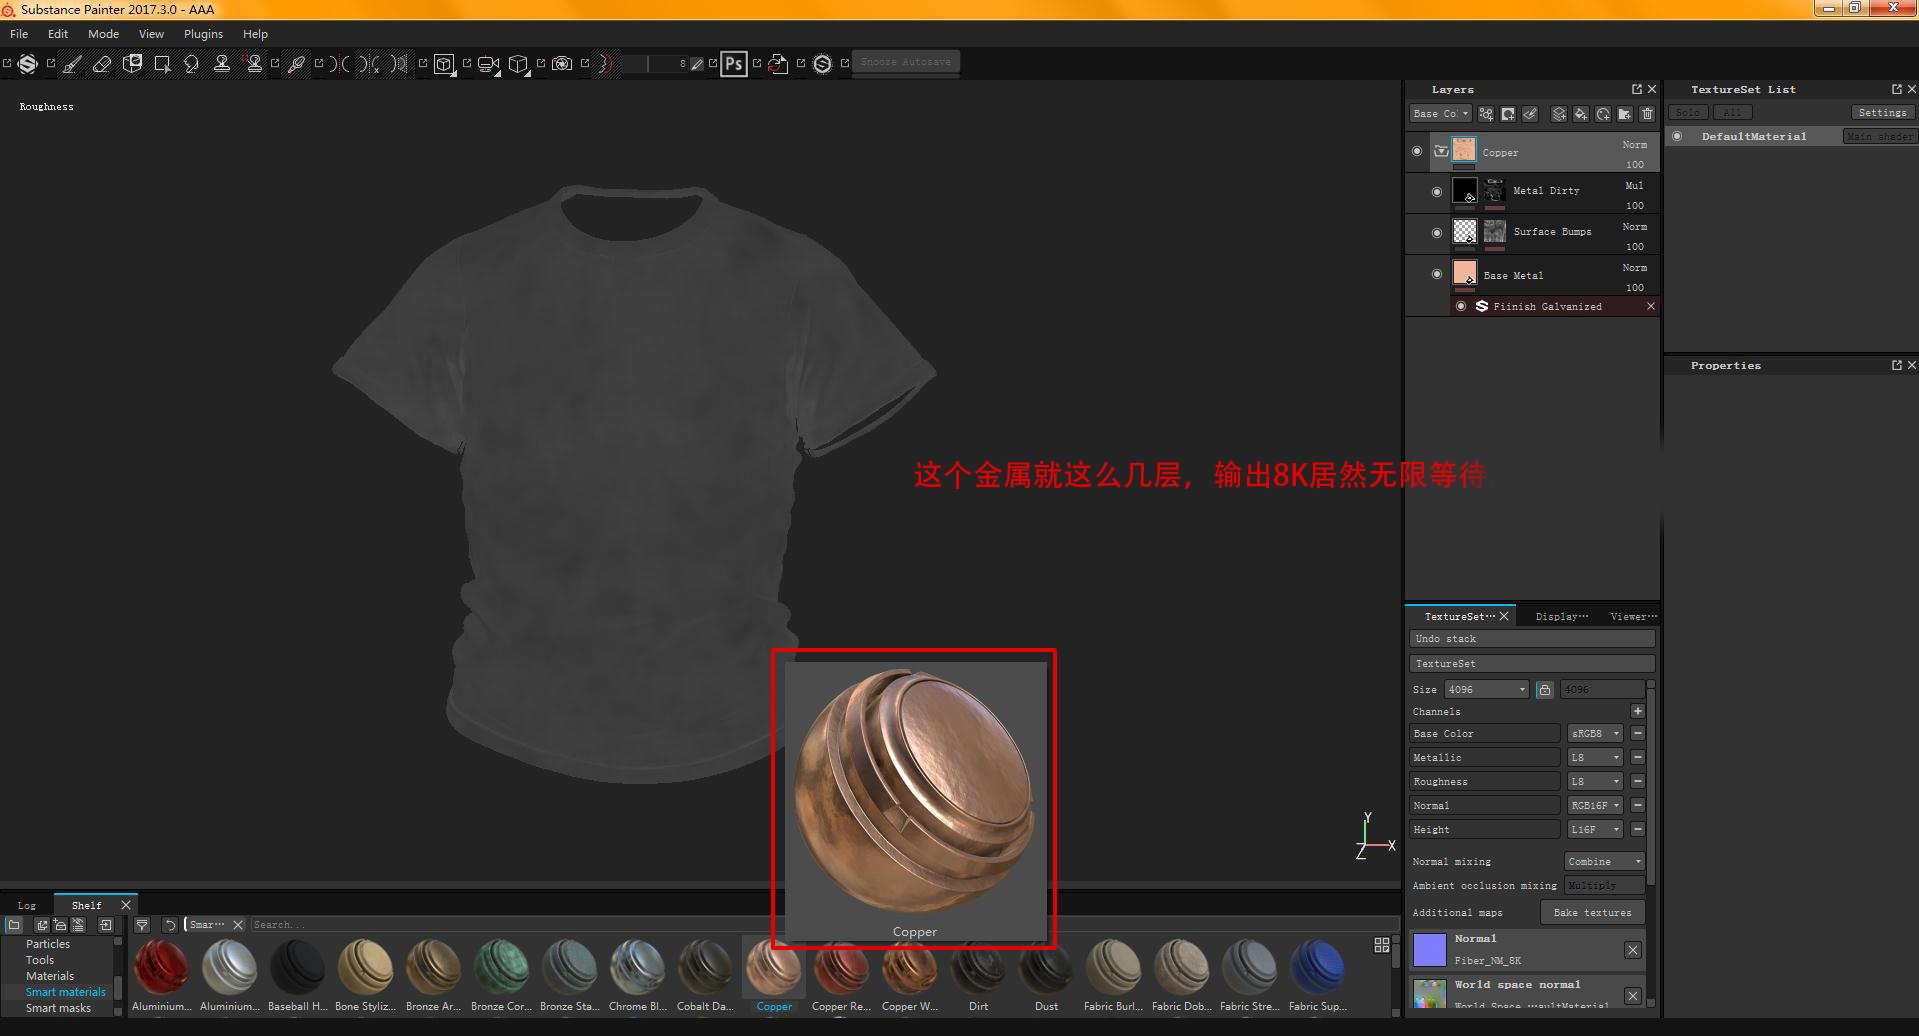Select the Smudge tool
The width and height of the screenshot is (1919, 1036).
pyautogui.click(x=192, y=64)
